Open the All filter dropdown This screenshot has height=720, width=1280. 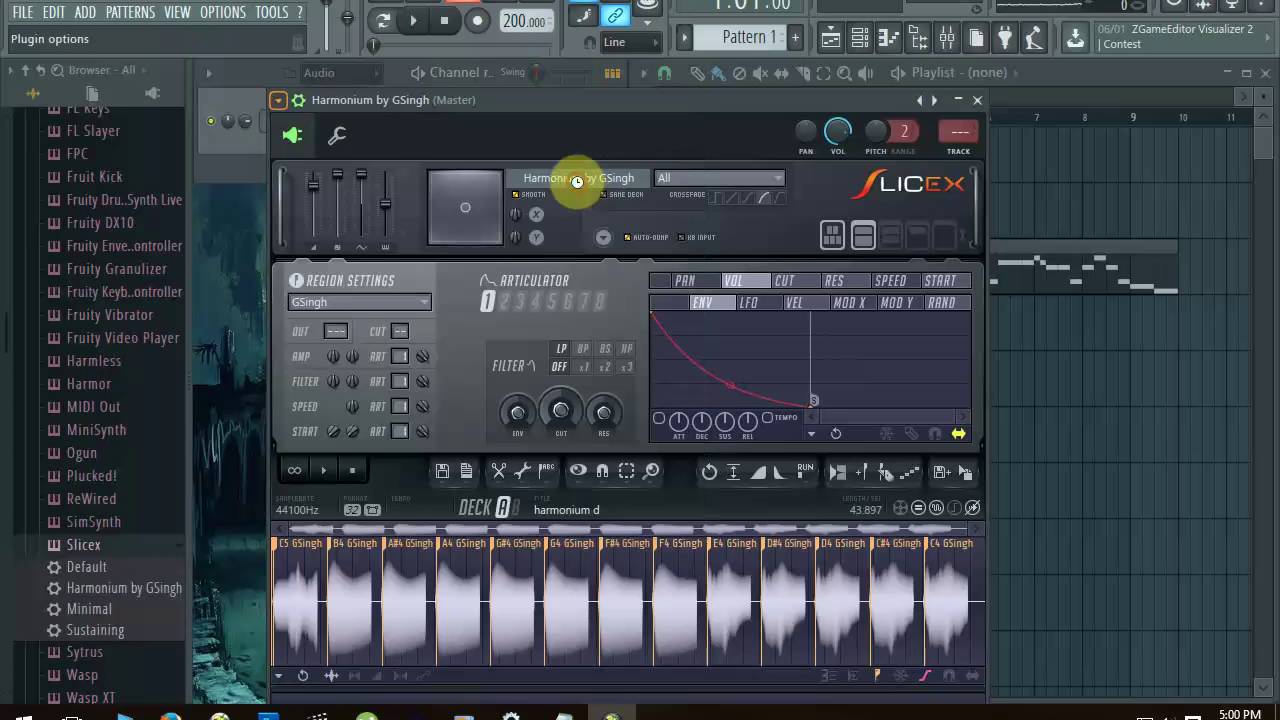(x=719, y=178)
